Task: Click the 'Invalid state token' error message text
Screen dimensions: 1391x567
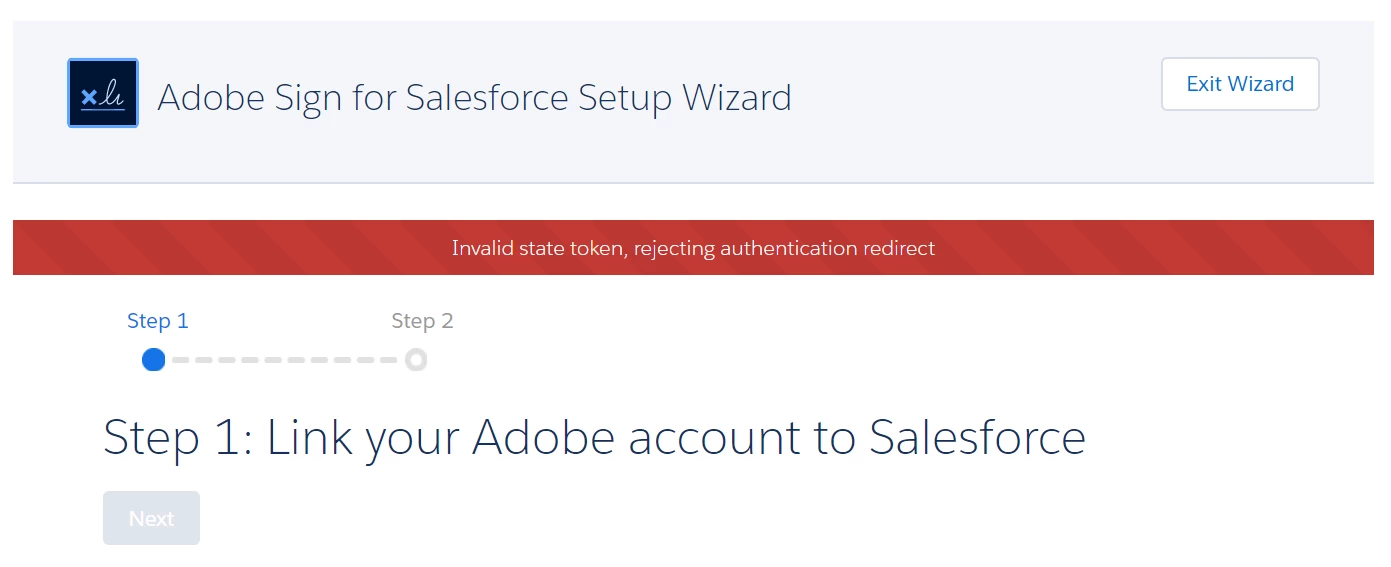Action: point(538,248)
